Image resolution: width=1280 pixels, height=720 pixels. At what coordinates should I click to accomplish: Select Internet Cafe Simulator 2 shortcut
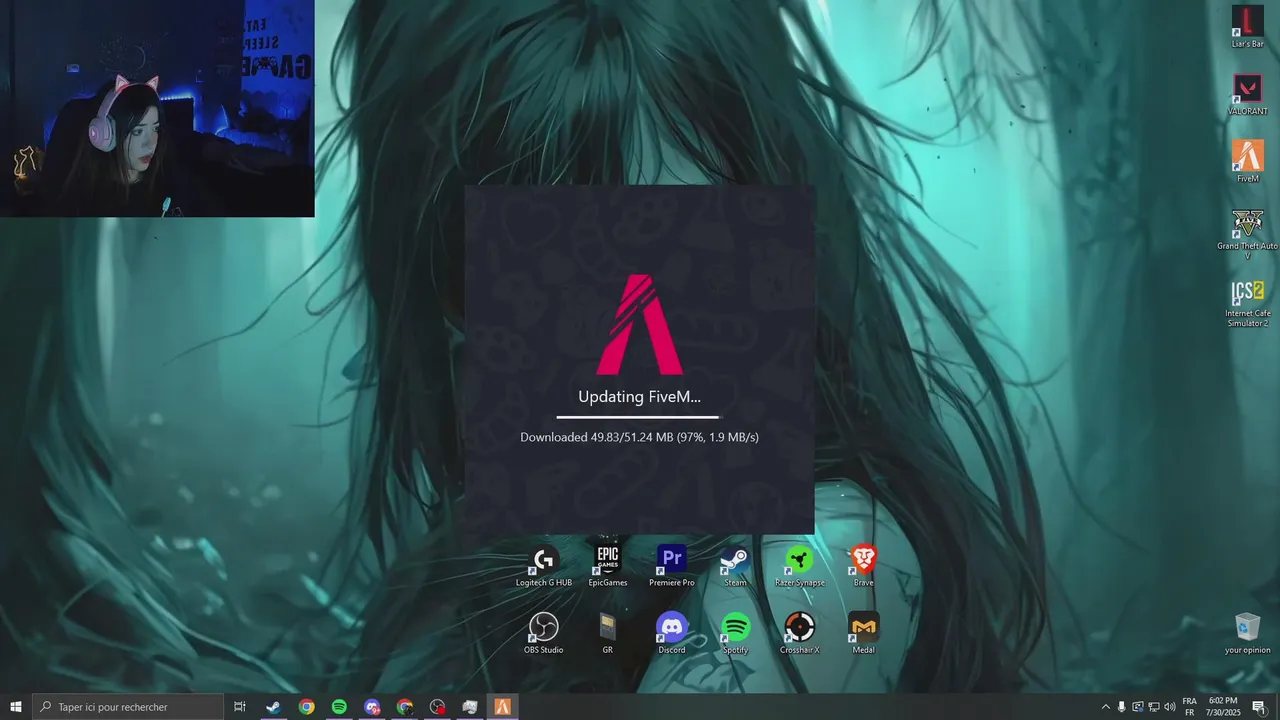tap(1247, 303)
